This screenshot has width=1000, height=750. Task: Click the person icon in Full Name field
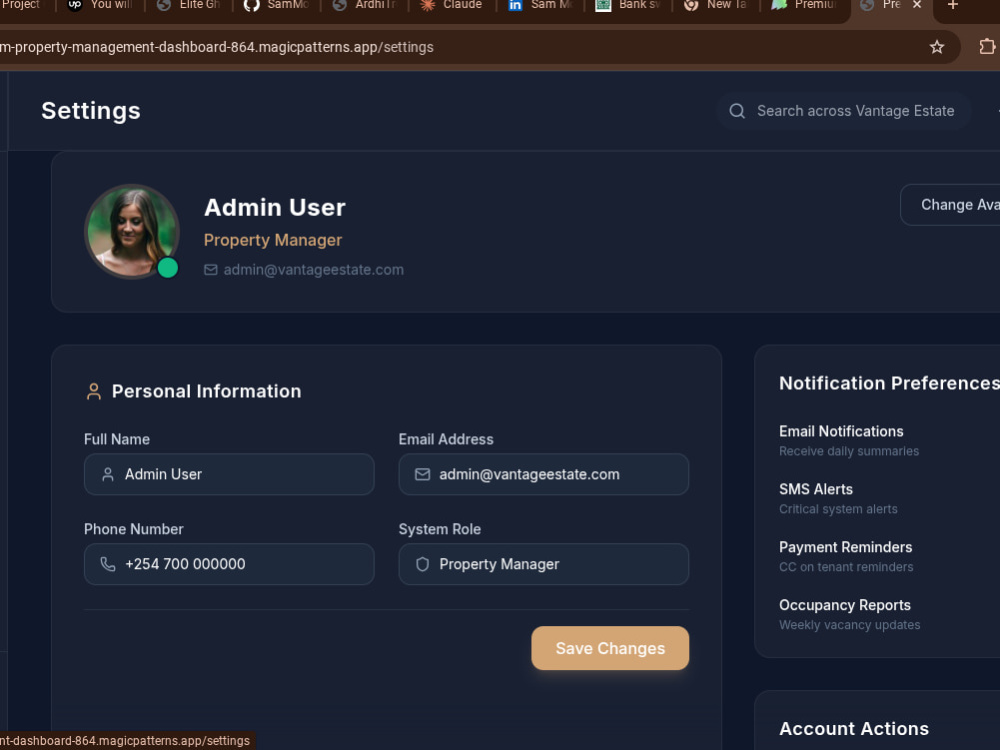click(108, 474)
